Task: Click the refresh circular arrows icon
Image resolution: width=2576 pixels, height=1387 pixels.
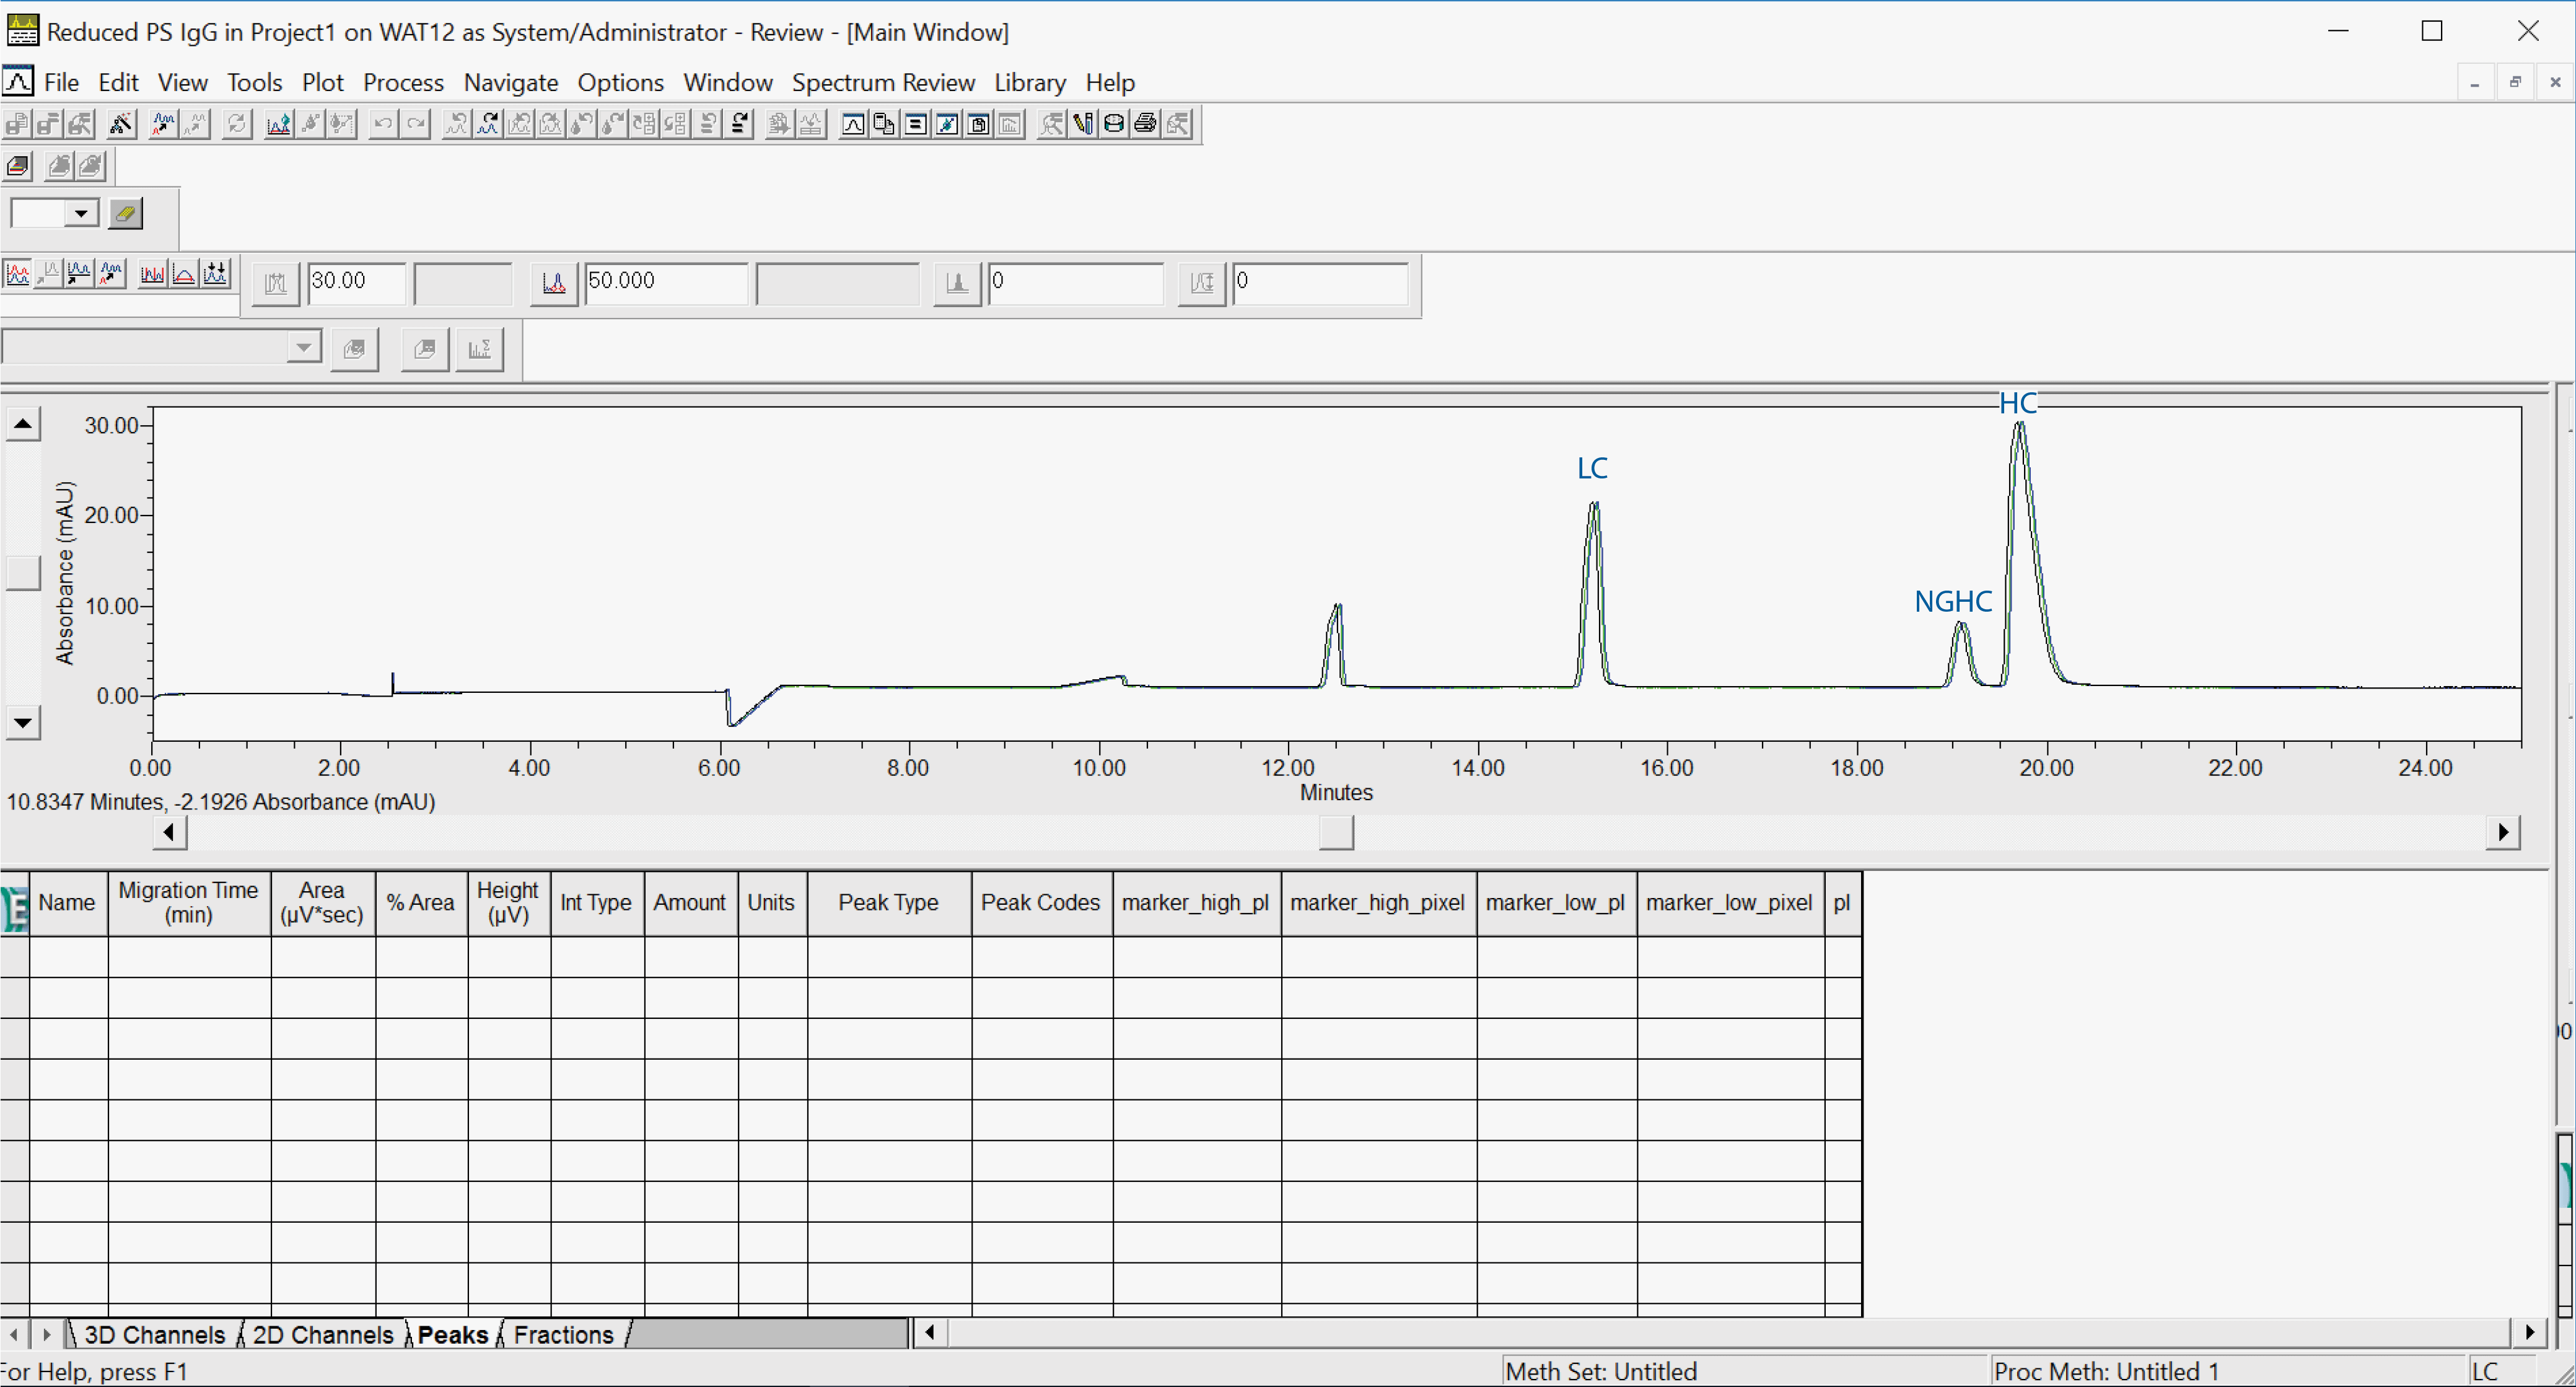Action: 237,124
